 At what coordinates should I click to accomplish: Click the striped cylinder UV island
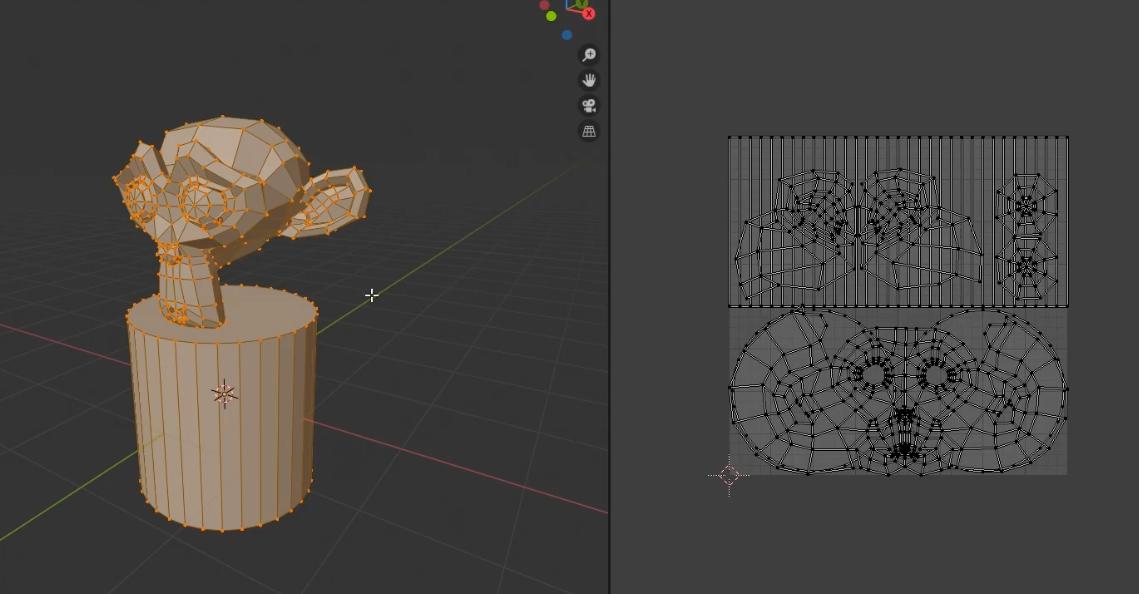pos(898,221)
